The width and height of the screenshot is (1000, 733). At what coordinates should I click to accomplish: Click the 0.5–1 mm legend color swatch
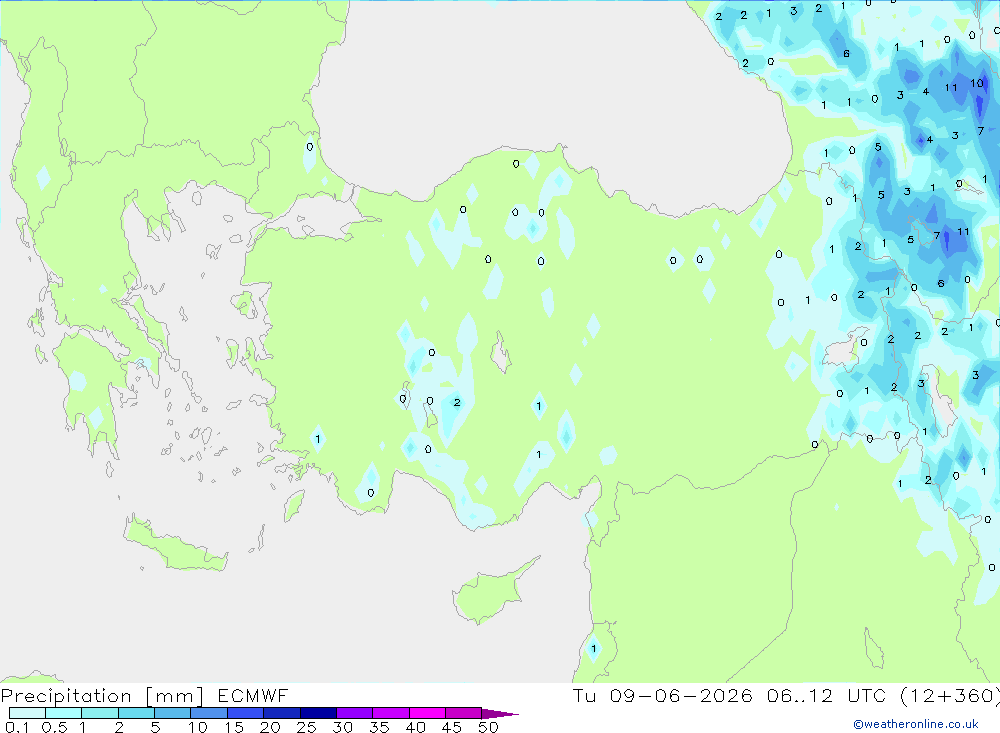[x=64, y=713]
